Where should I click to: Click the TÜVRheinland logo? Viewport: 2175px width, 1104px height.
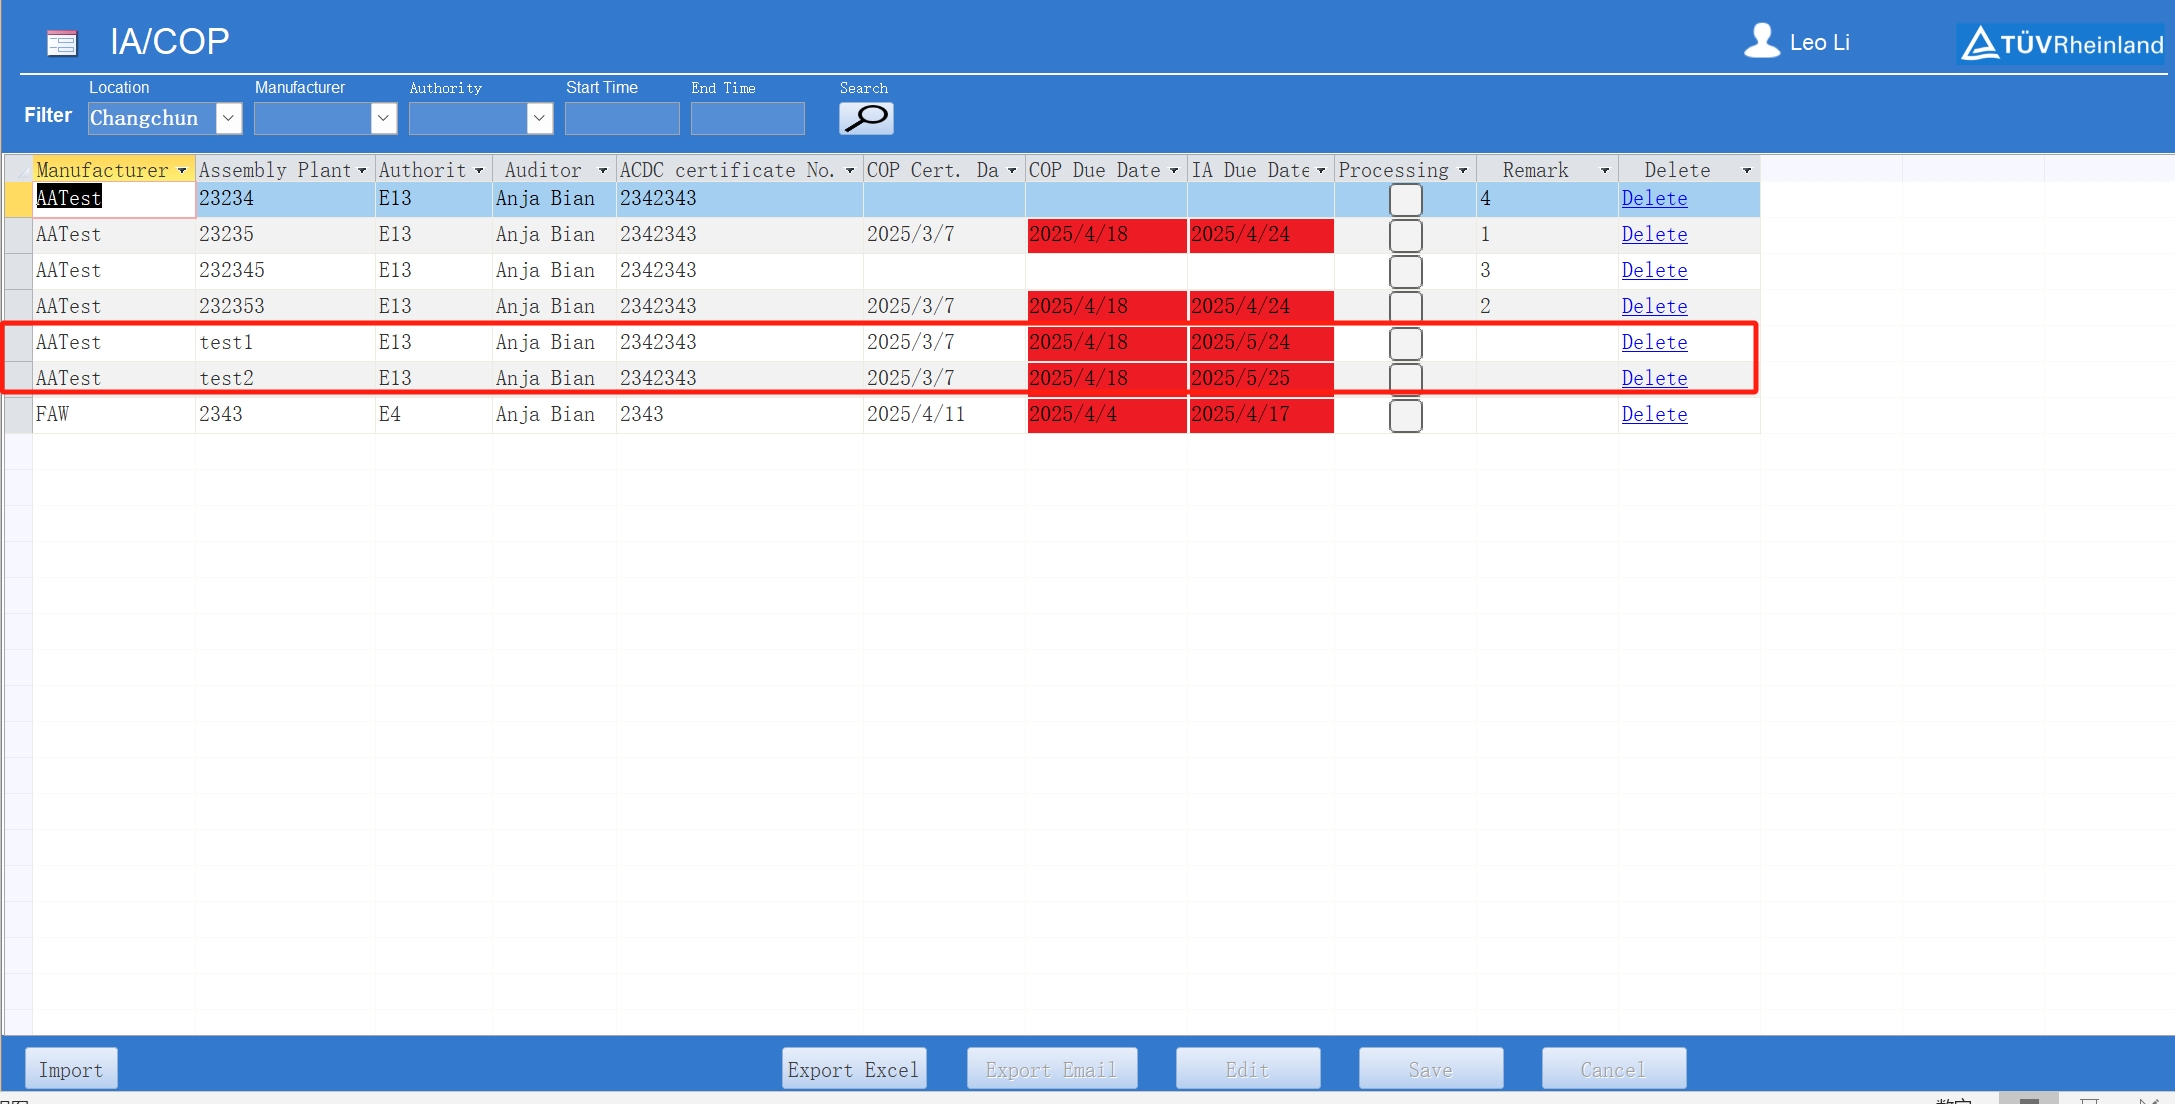[x=2062, y=44]
